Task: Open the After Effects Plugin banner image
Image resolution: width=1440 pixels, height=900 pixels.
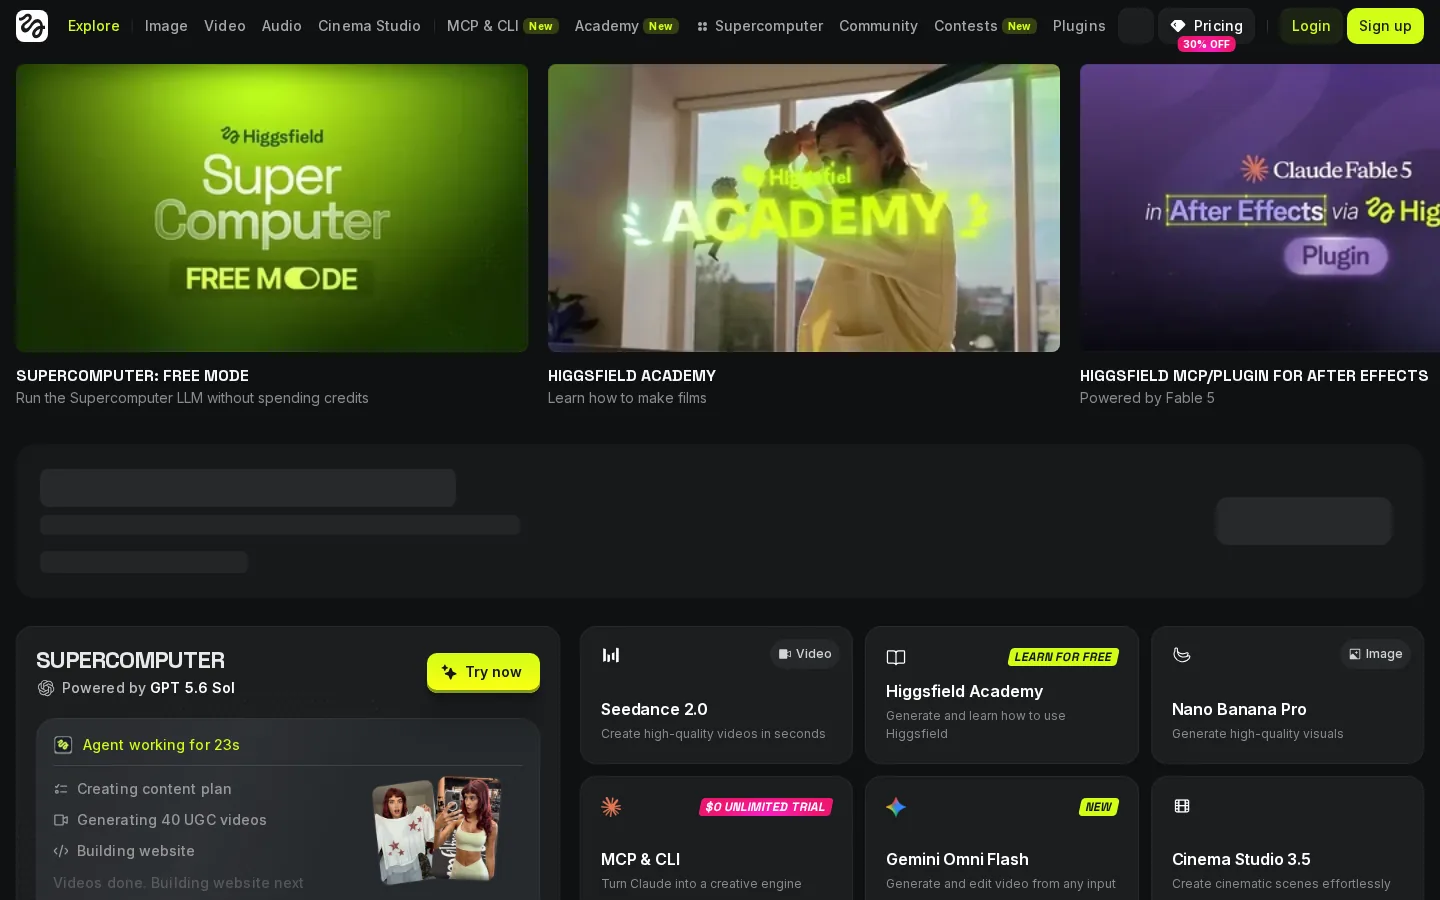Action: 1260,208
